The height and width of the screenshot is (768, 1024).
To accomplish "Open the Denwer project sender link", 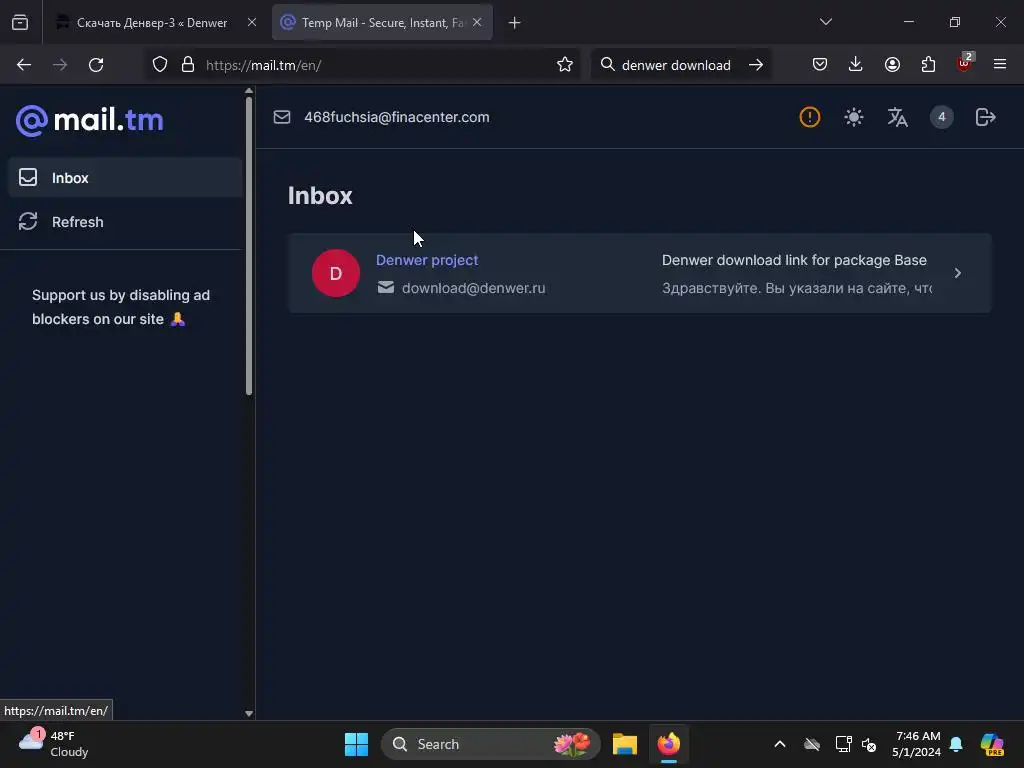I will 427,260.
